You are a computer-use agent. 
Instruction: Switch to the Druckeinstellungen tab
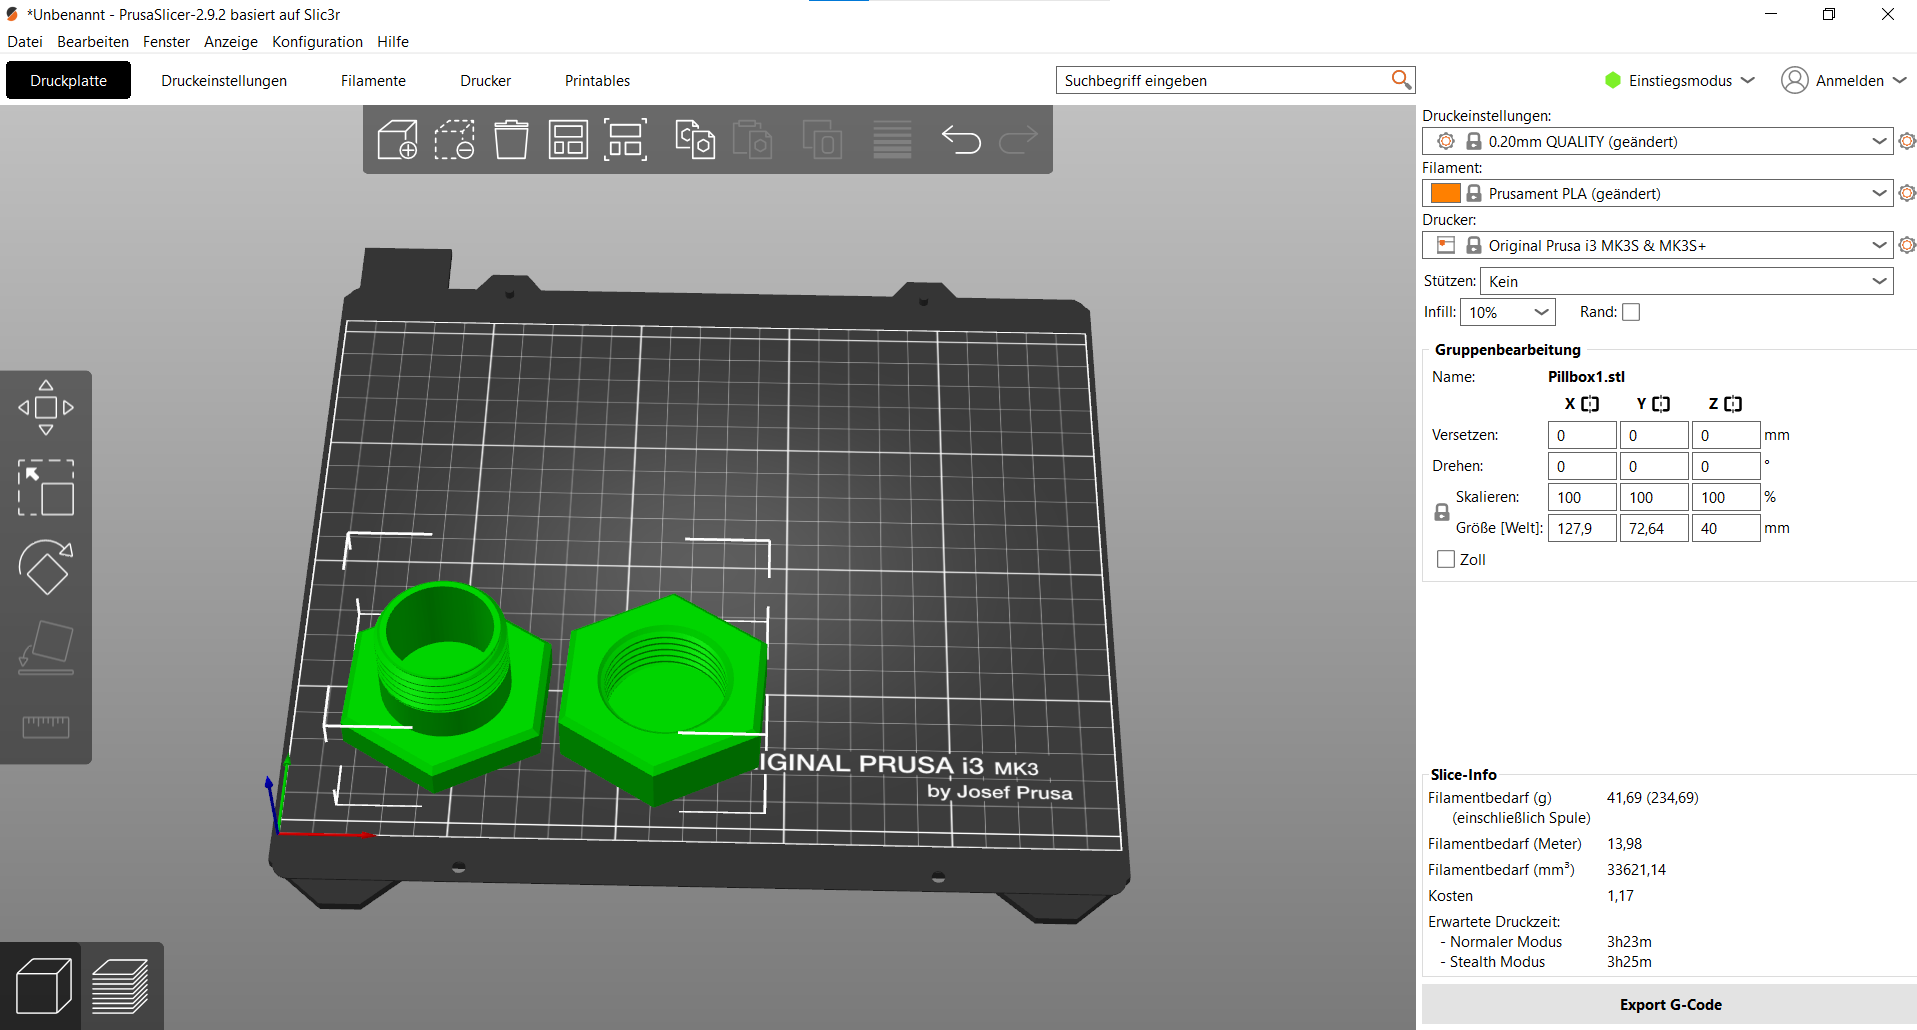(x=224, y=80)
